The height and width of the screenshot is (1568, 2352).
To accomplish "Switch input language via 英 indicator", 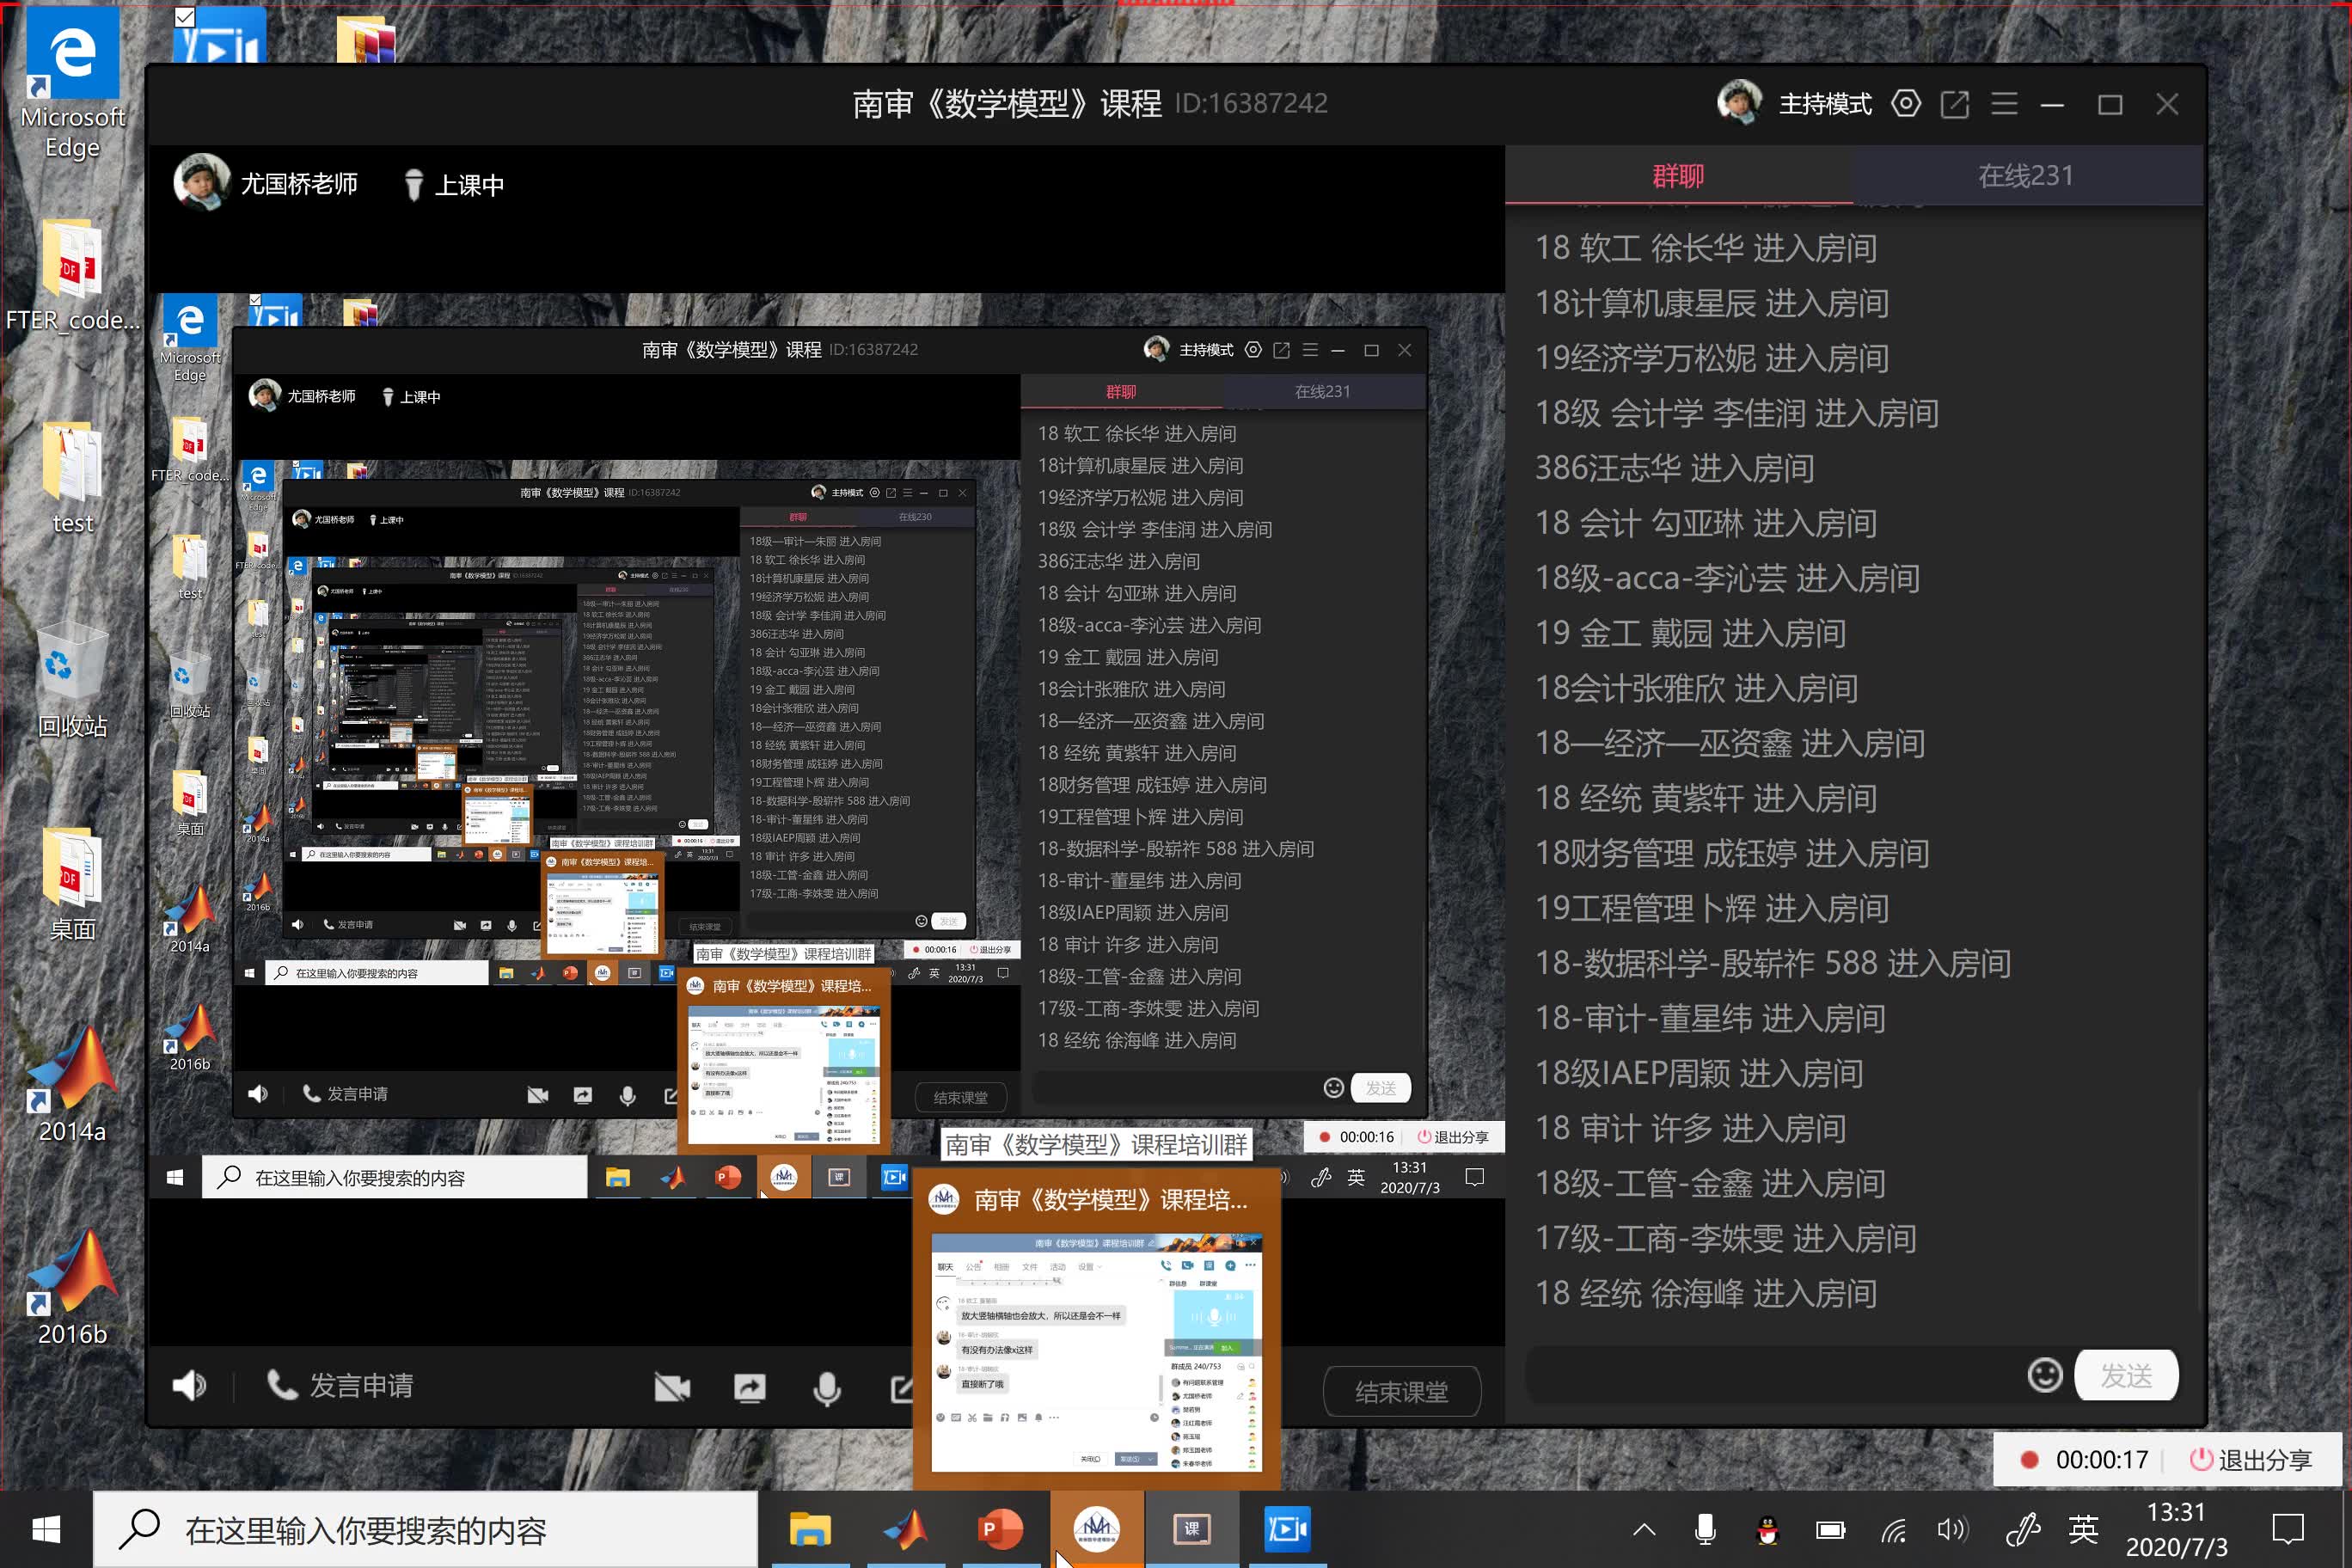I will 2083,1529.
